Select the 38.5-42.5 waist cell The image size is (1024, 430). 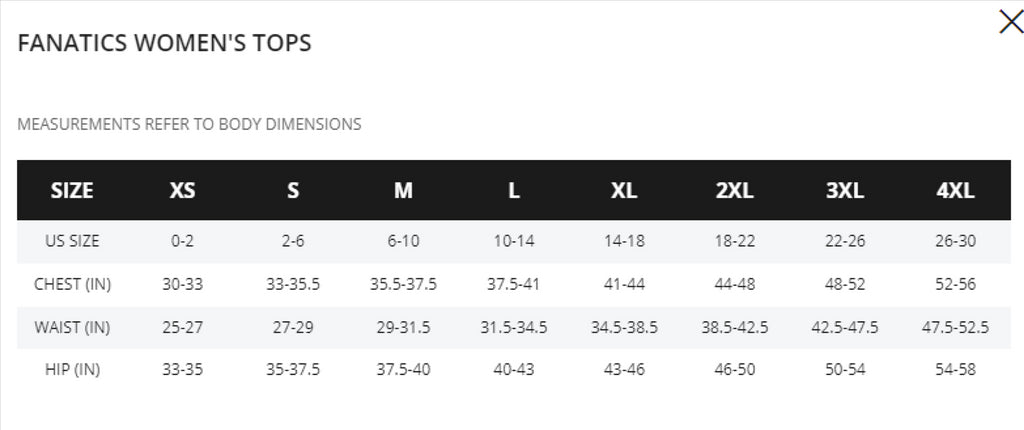pyautogui.click(x=735, y=327)
